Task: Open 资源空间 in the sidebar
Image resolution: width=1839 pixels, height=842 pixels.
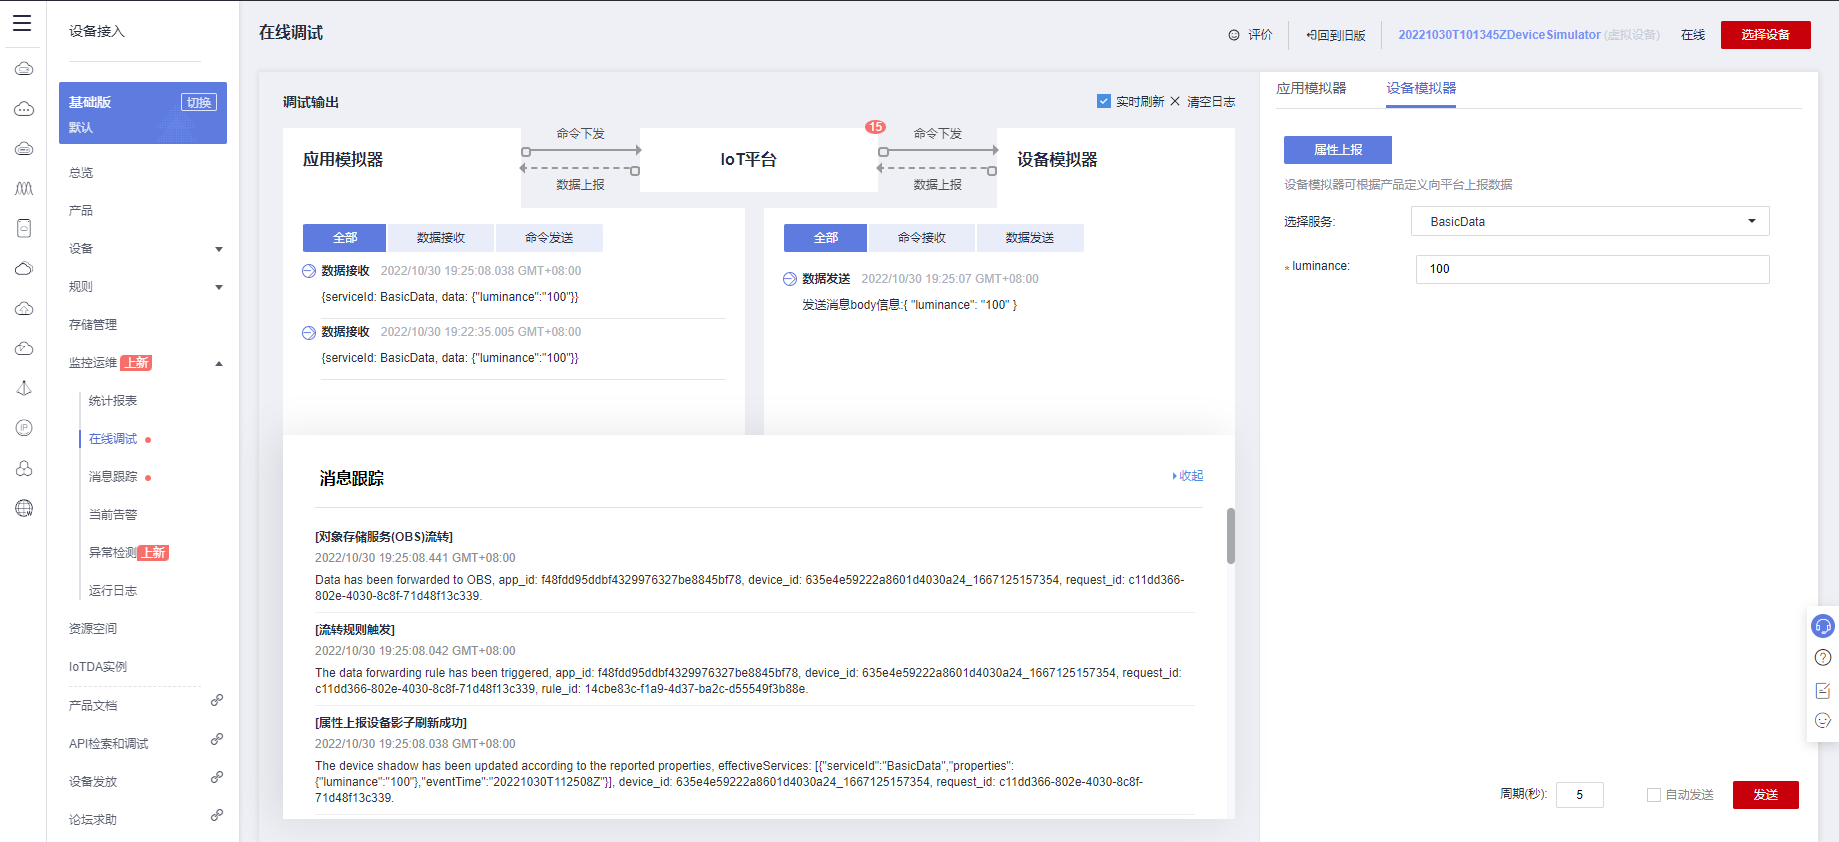Action: pyautogui.click(x=93, y=629)
